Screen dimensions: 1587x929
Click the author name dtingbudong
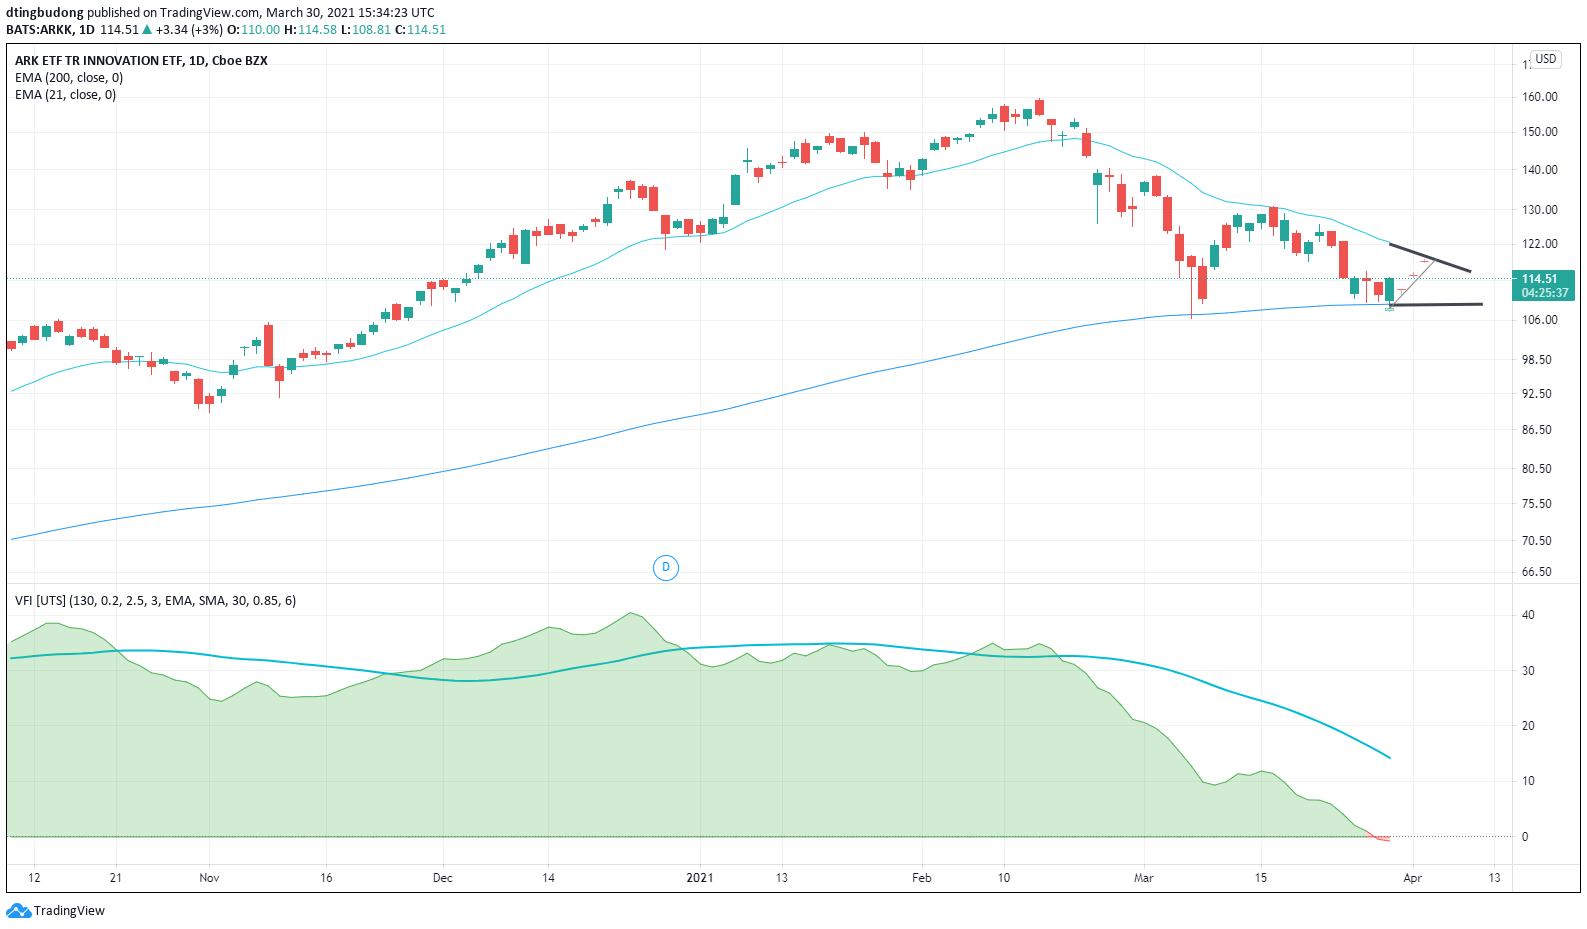(x=45, y=13)
